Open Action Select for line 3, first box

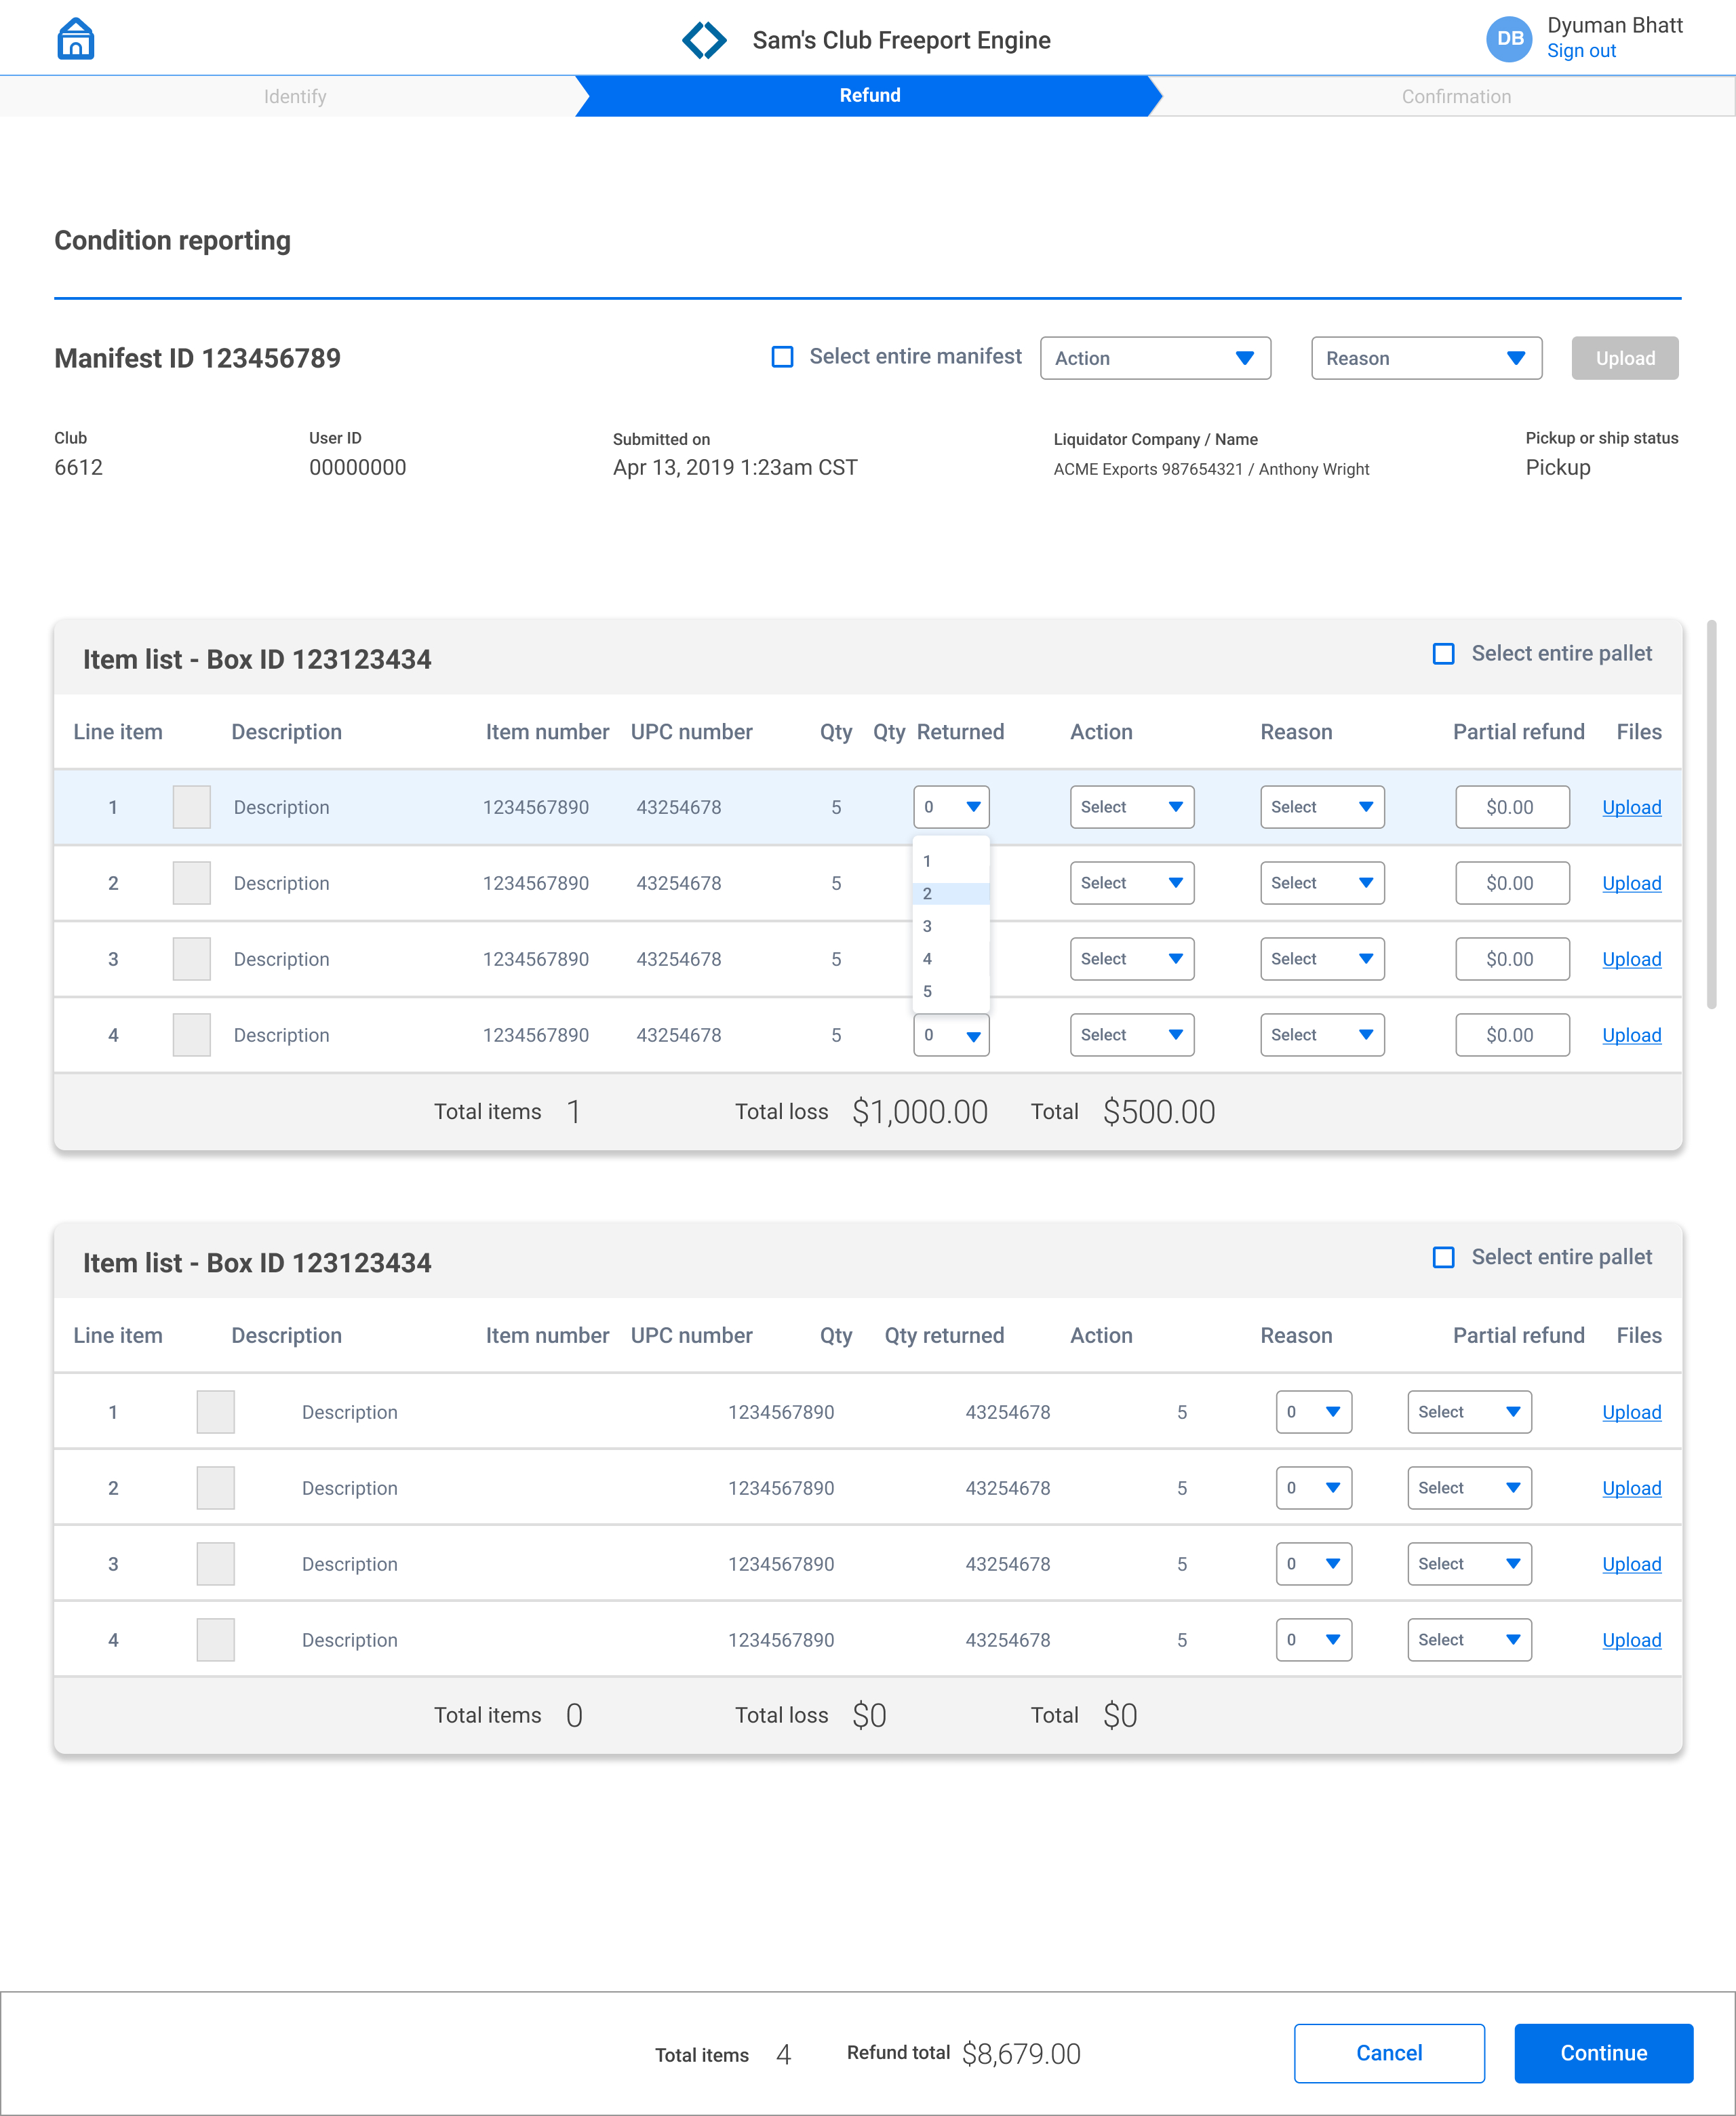(x=1132, y=959)
